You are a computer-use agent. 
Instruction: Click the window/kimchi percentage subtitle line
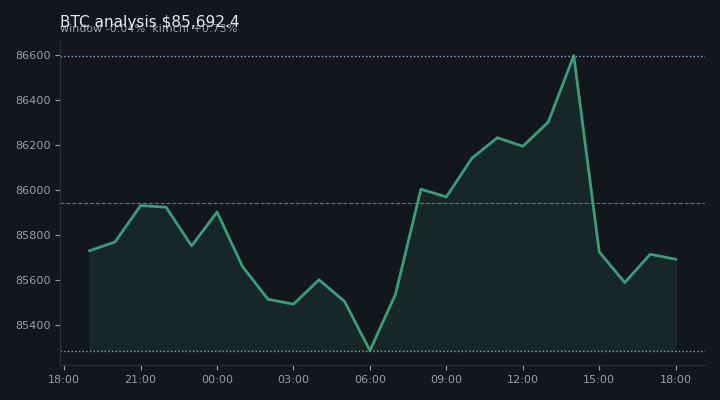coord(149,28)
